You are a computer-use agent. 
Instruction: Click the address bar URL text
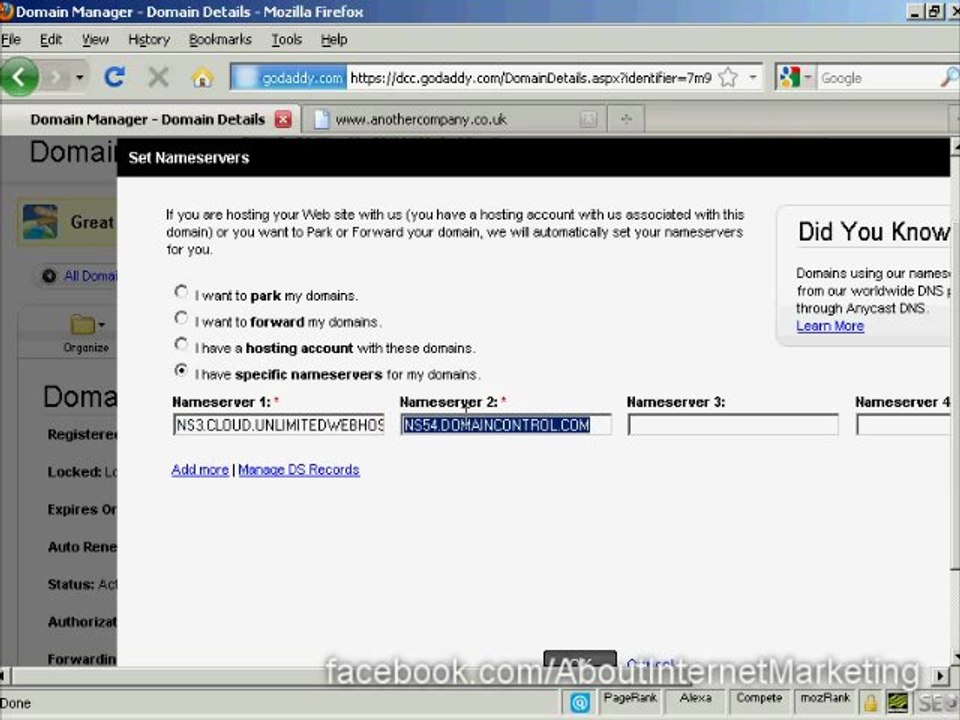tap(530, 78)
